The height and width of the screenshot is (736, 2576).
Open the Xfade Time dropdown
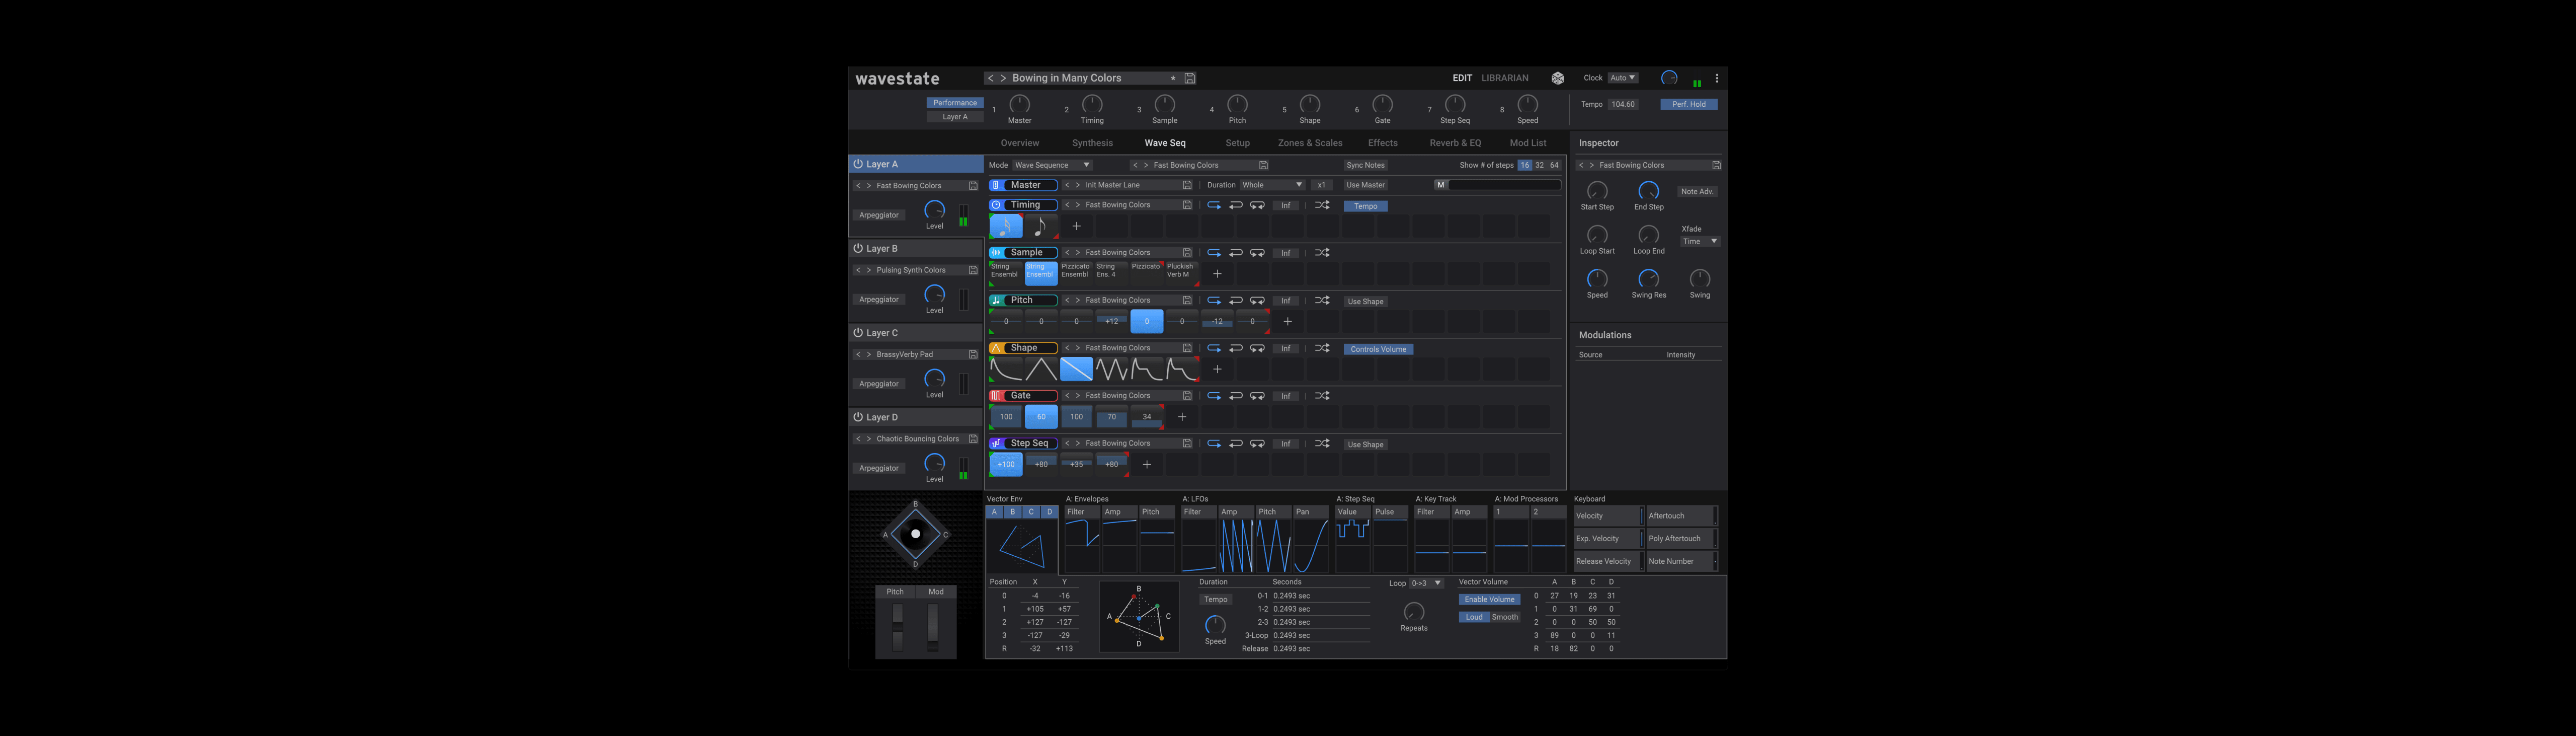point(1700,241)
